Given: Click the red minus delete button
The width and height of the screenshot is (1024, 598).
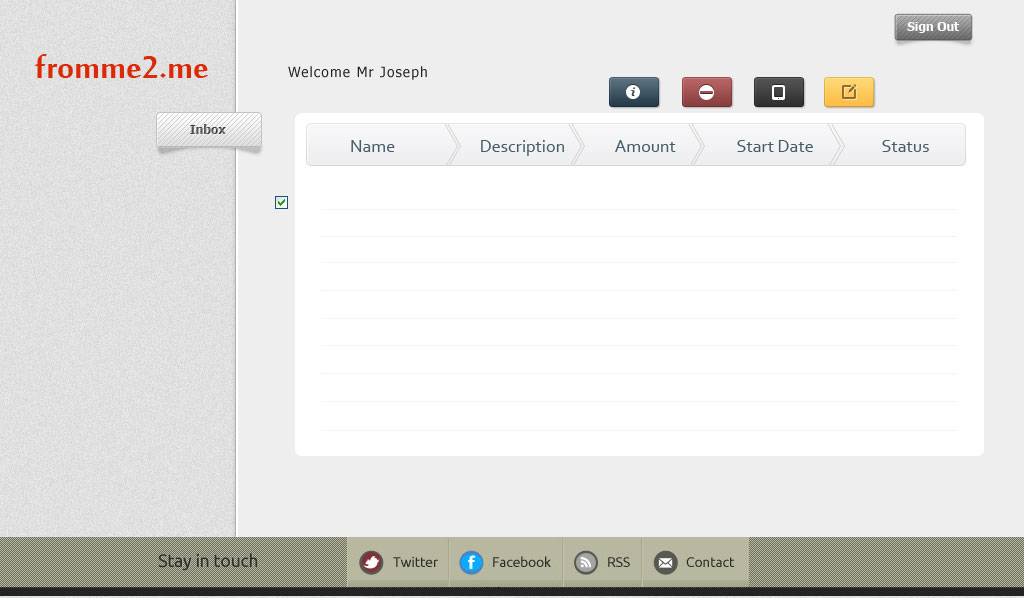Looking at the screenshot, I should pos(707,92).
